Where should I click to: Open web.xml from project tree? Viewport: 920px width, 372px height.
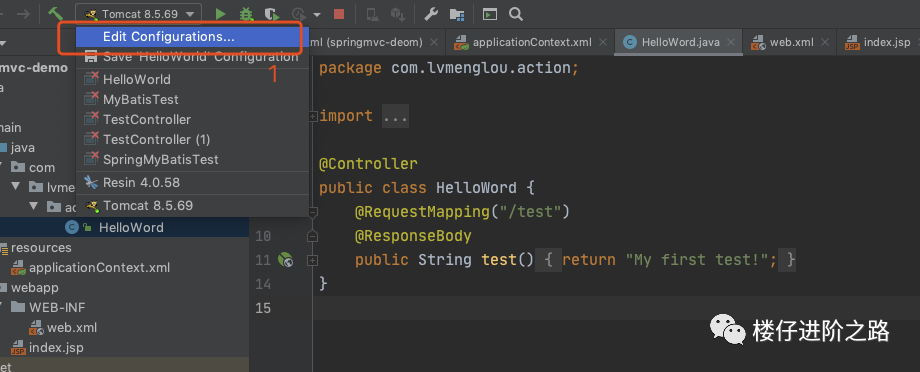72,327
